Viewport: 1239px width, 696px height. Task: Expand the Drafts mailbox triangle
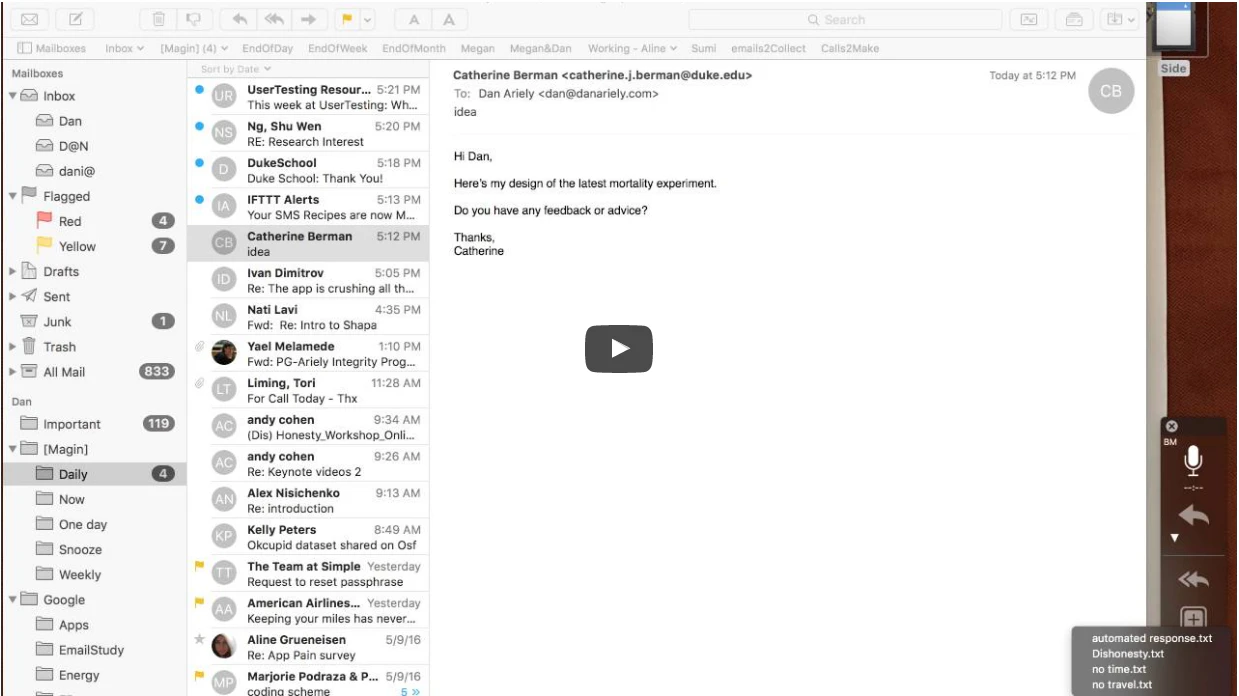click(13, 271)
